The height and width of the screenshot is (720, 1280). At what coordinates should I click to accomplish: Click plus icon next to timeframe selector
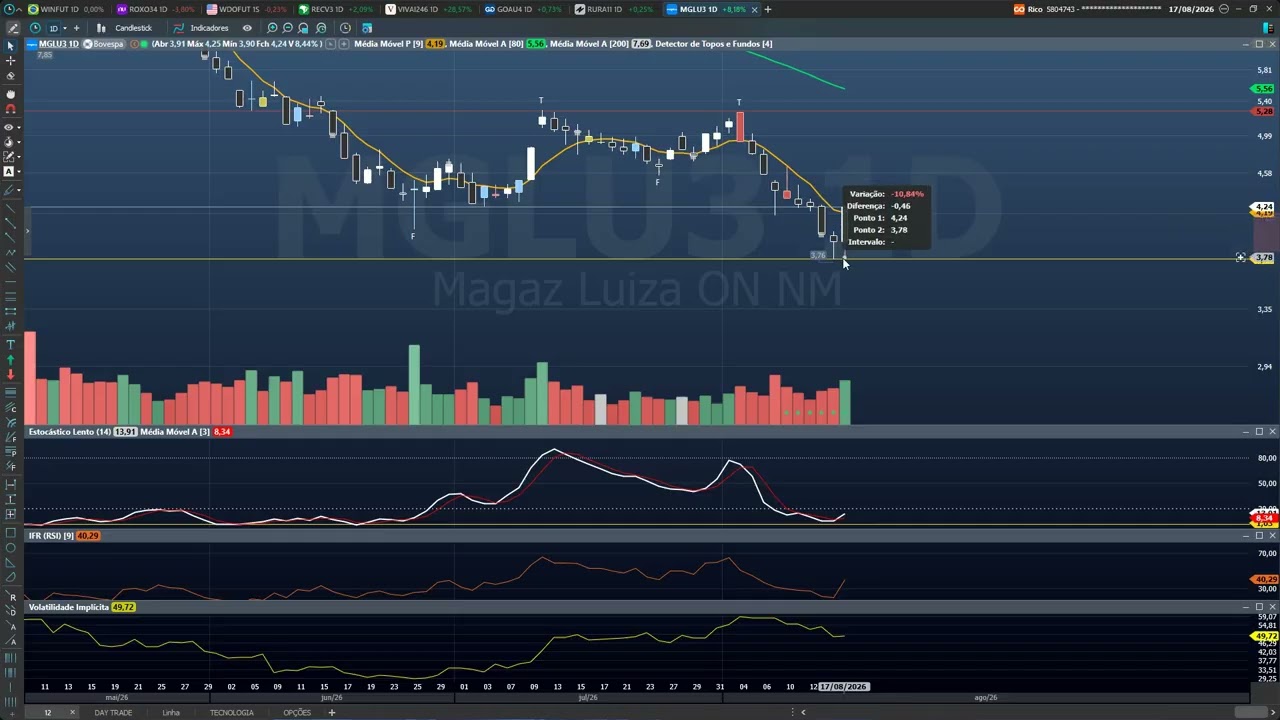pos(76,28)
